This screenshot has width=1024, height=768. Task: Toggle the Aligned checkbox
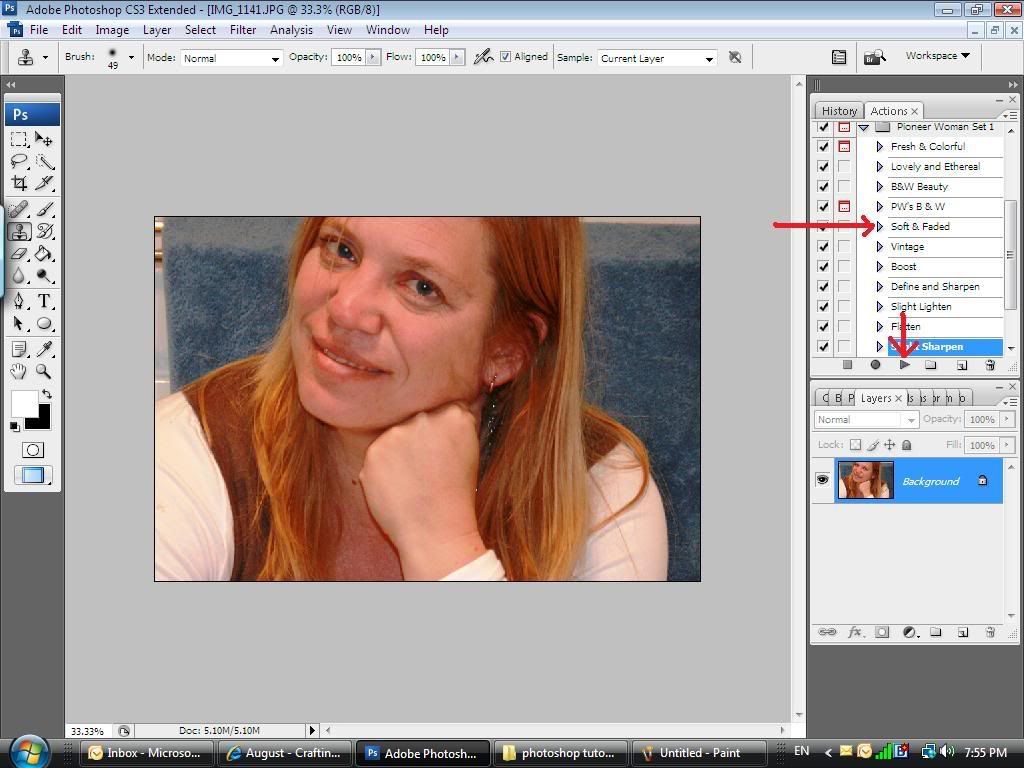pyautogui.click(x=506, y=57)
